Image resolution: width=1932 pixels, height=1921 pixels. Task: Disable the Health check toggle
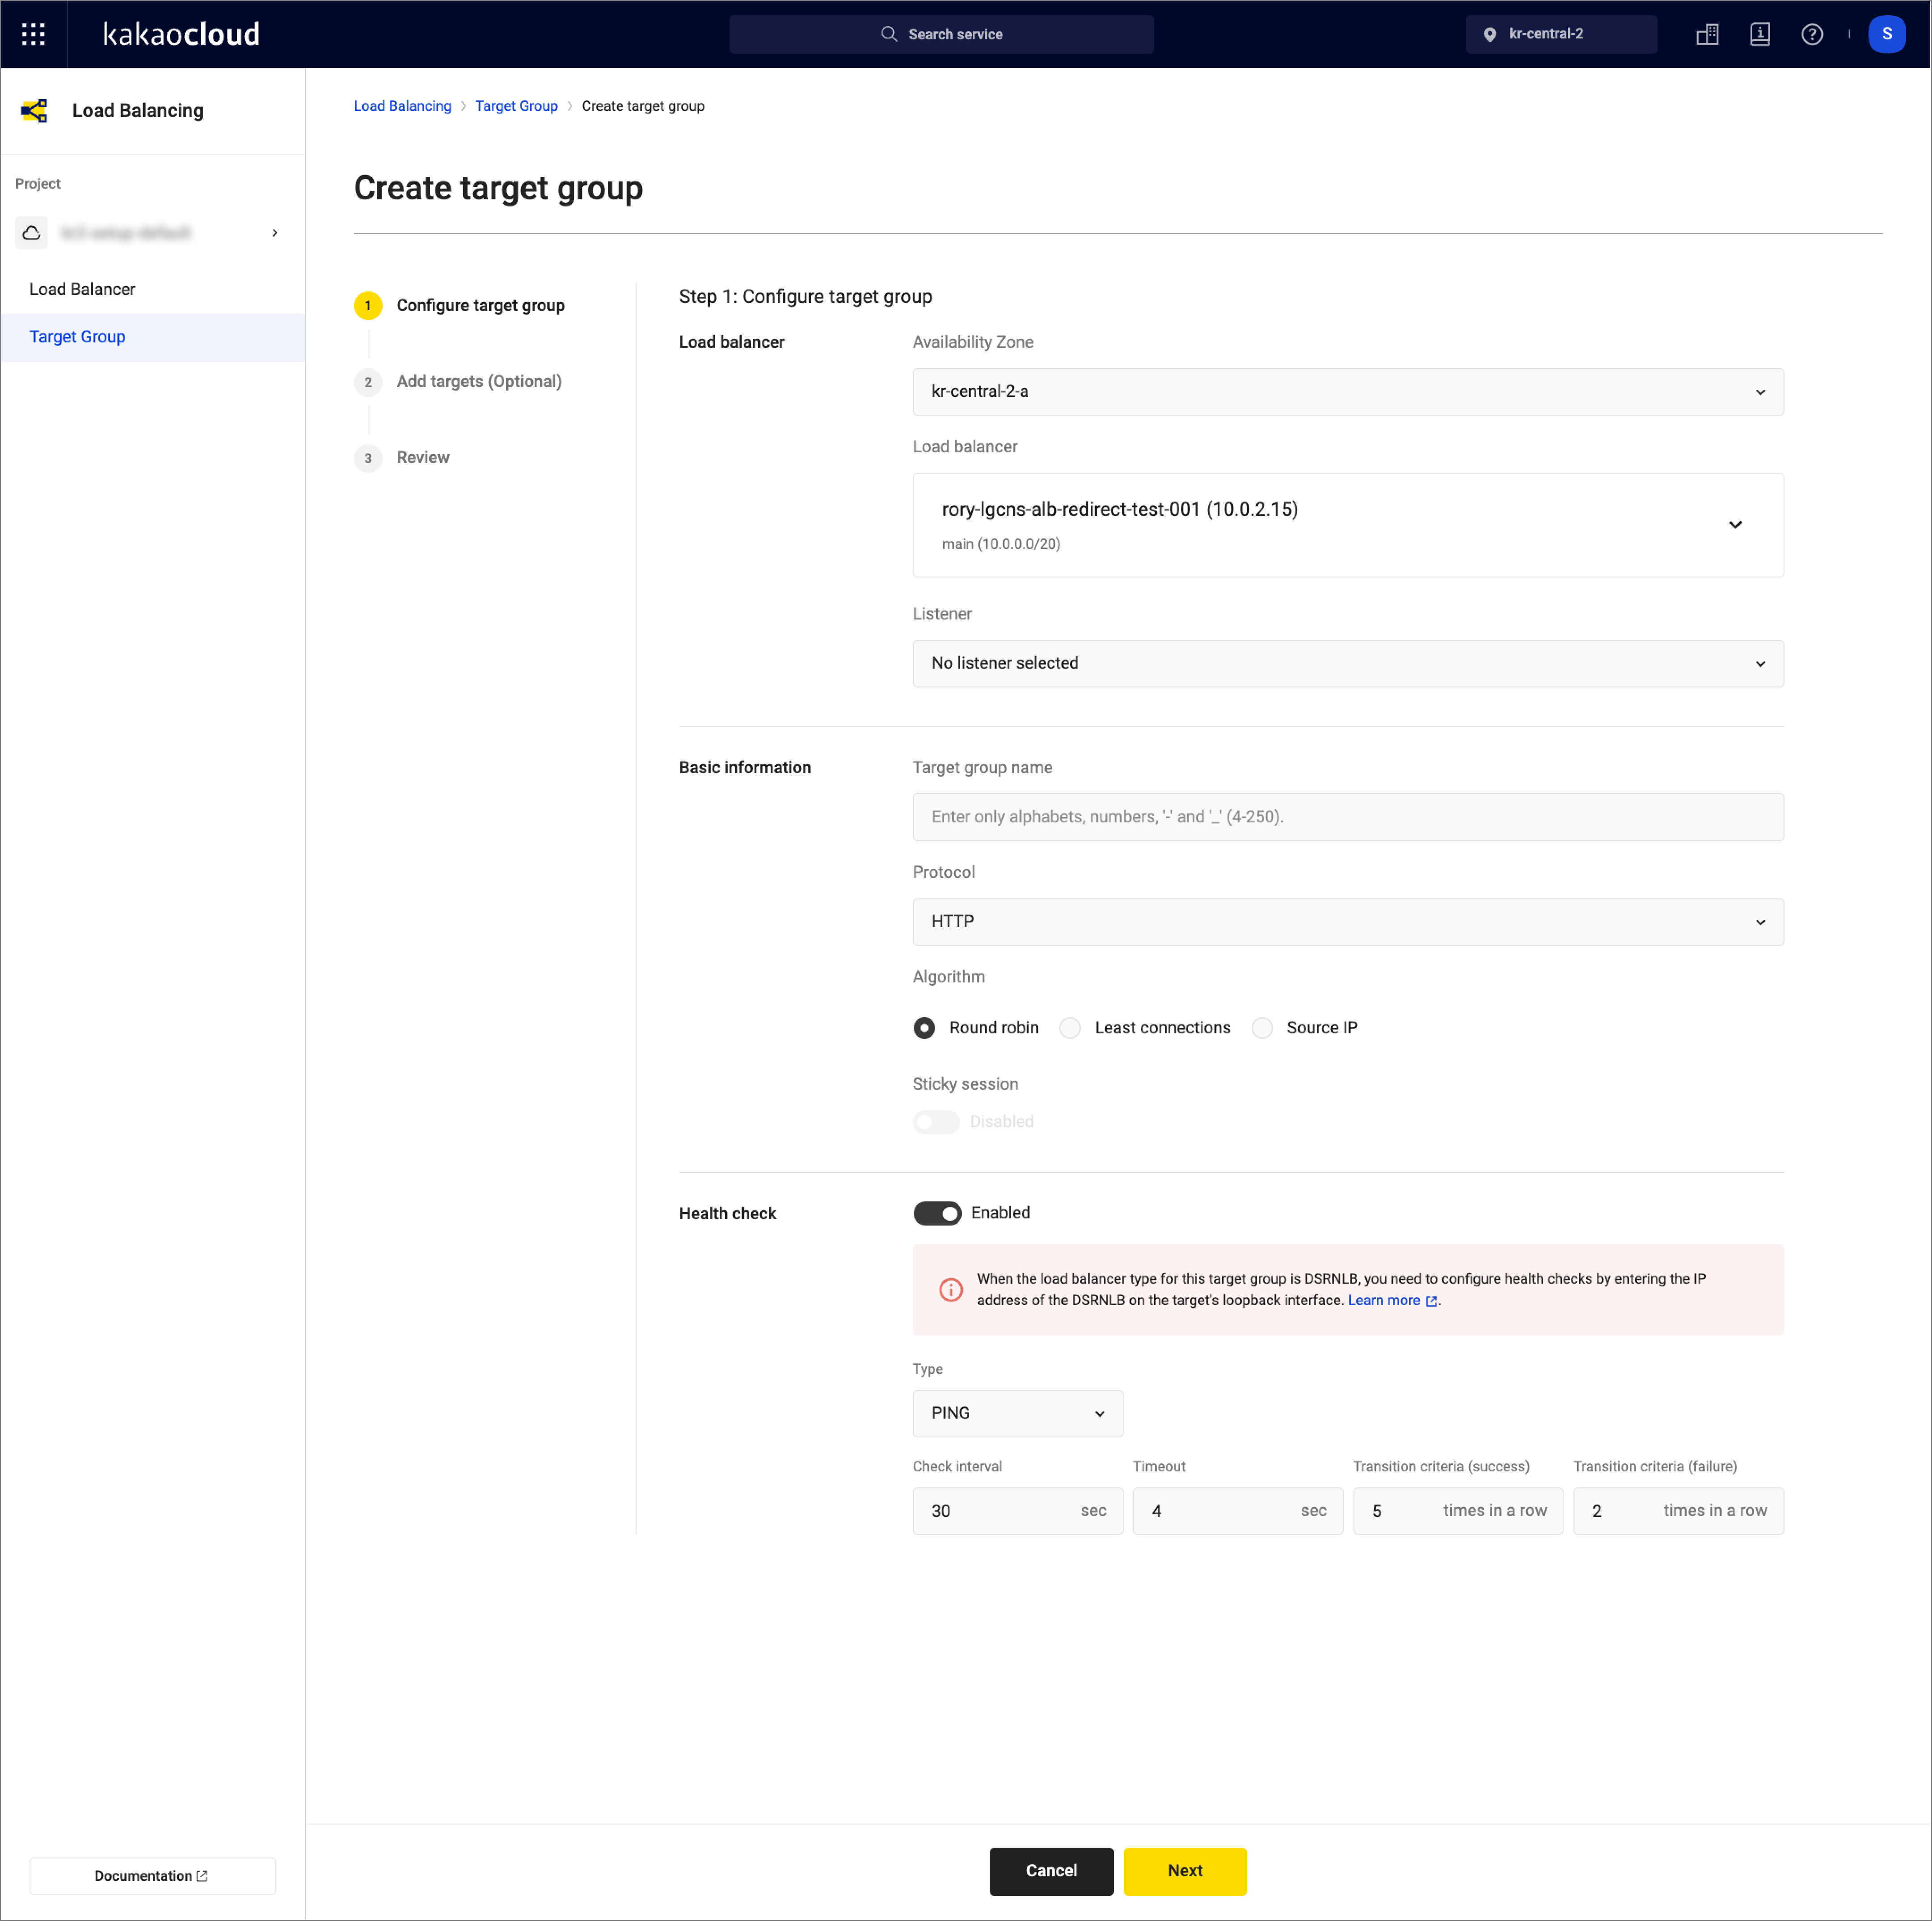(937, 1213)
